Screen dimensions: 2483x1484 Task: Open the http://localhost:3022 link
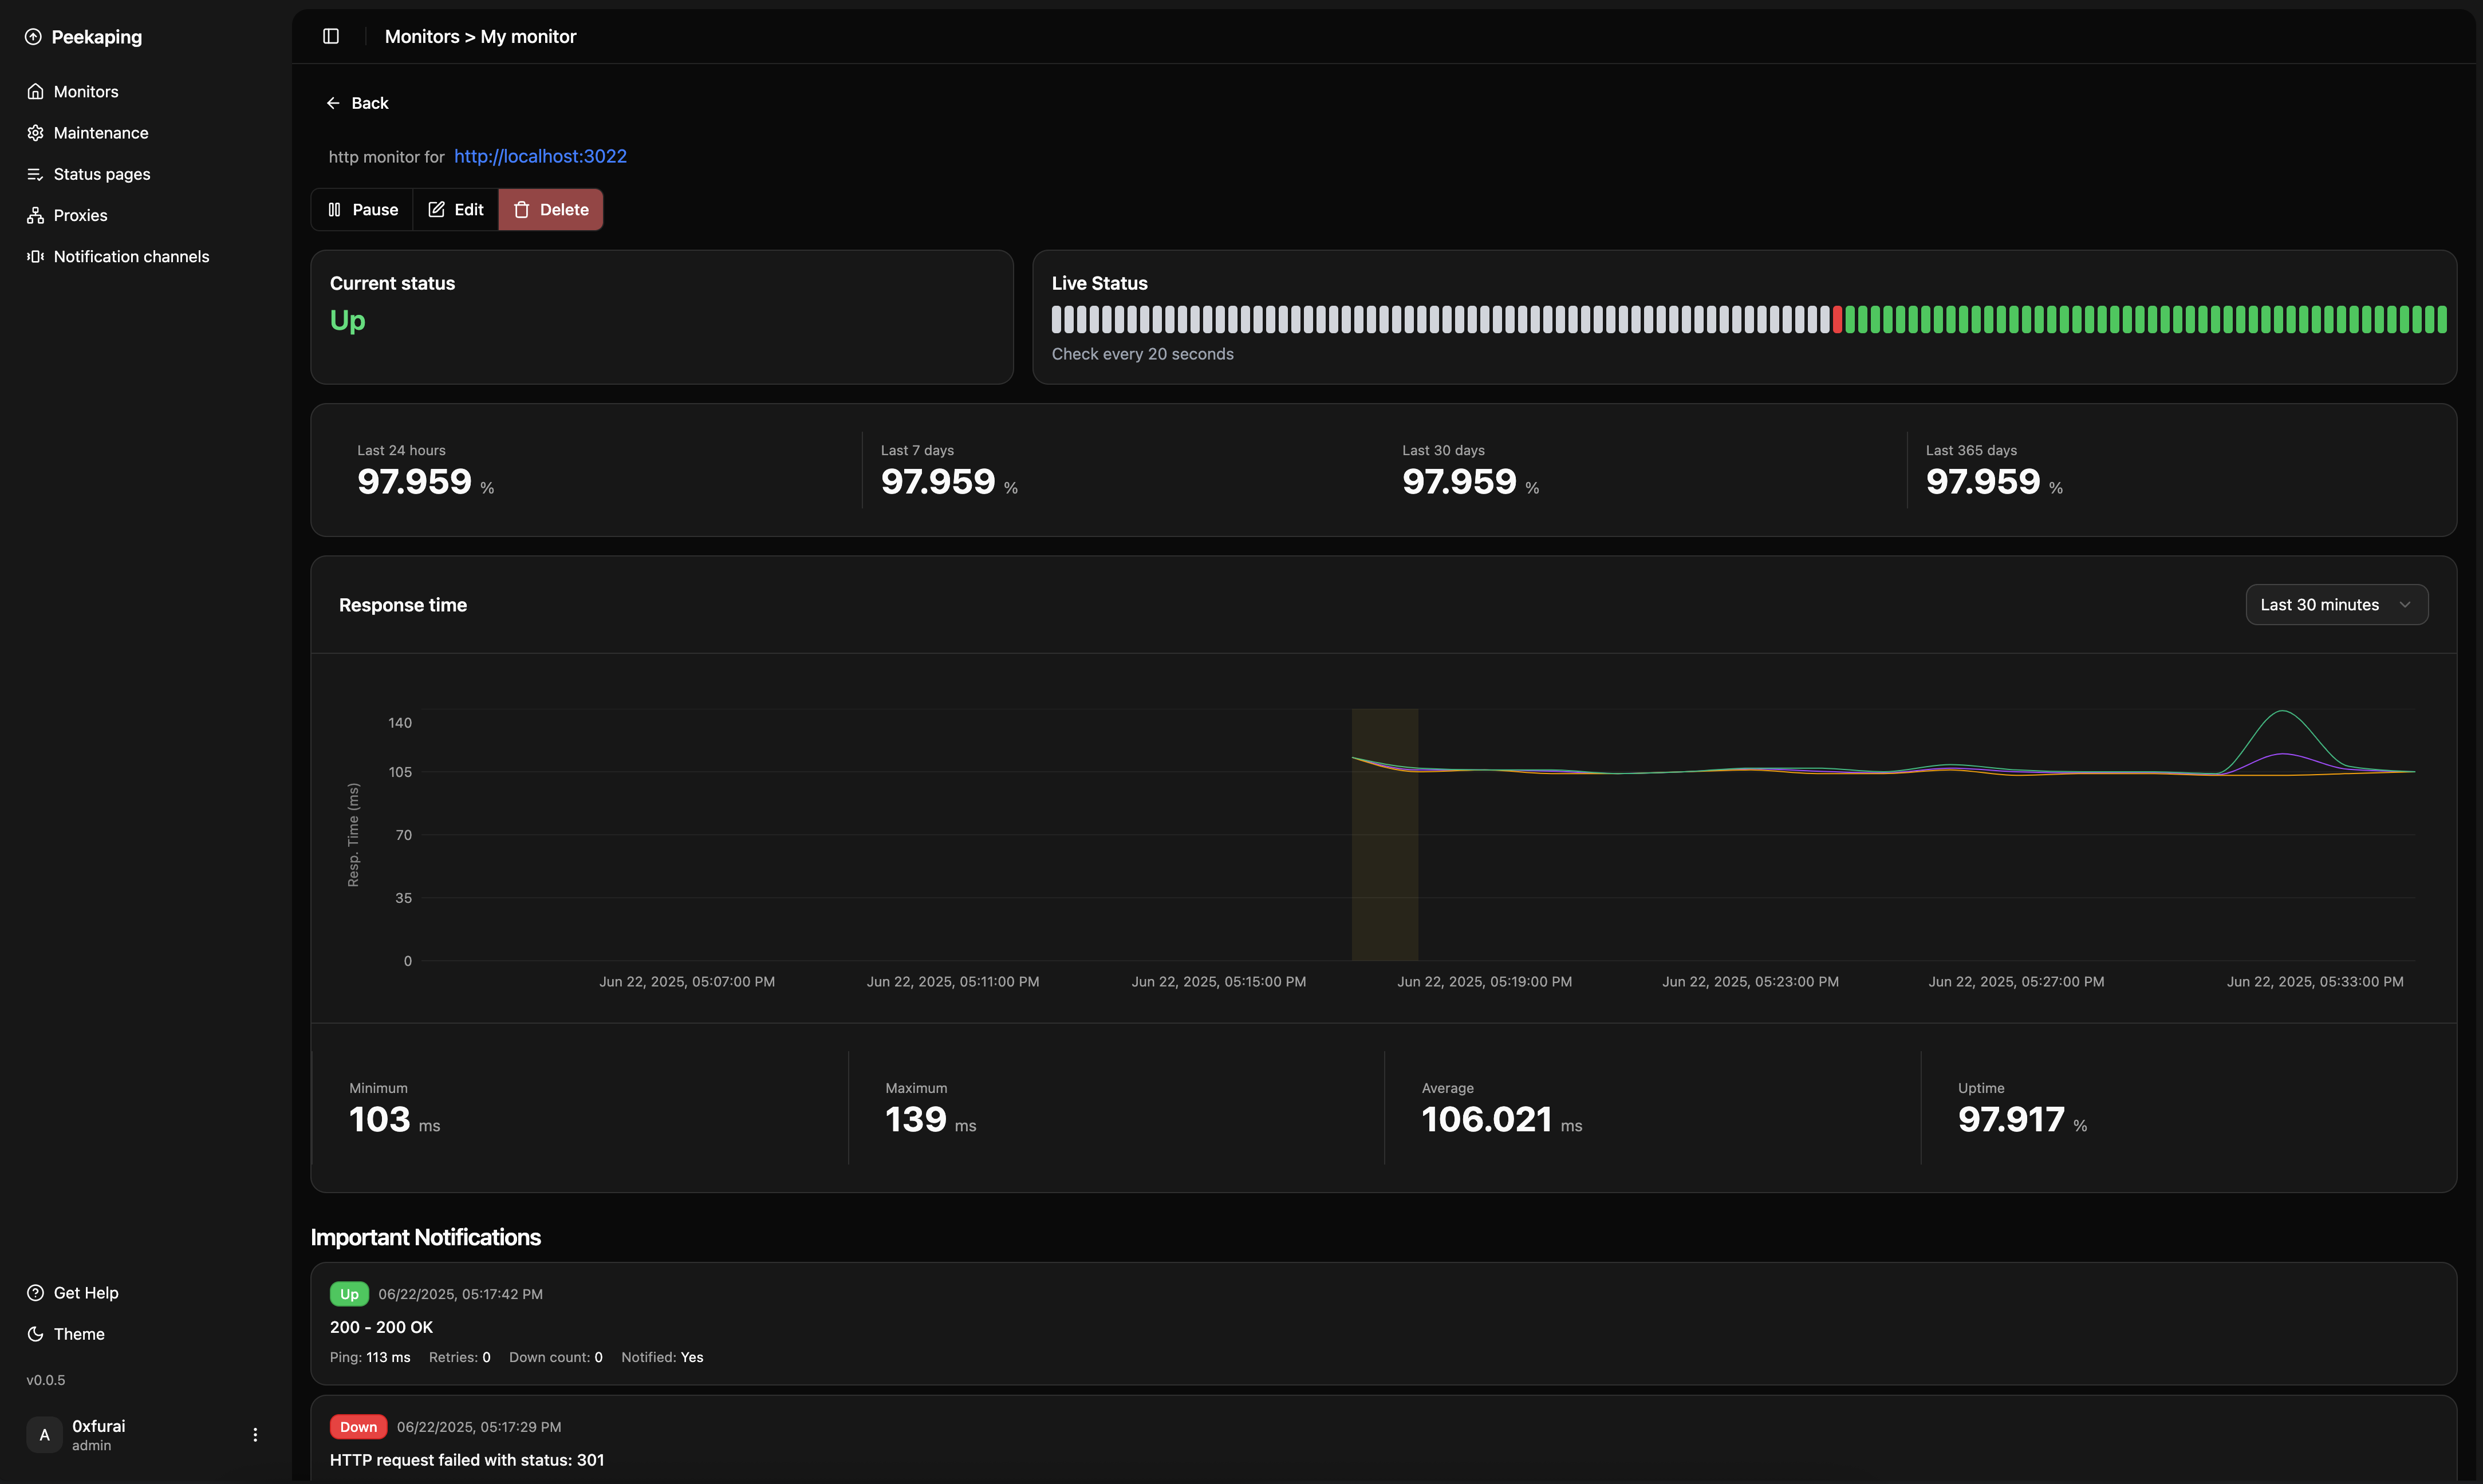pyautogui.click(x=540, y=156)
